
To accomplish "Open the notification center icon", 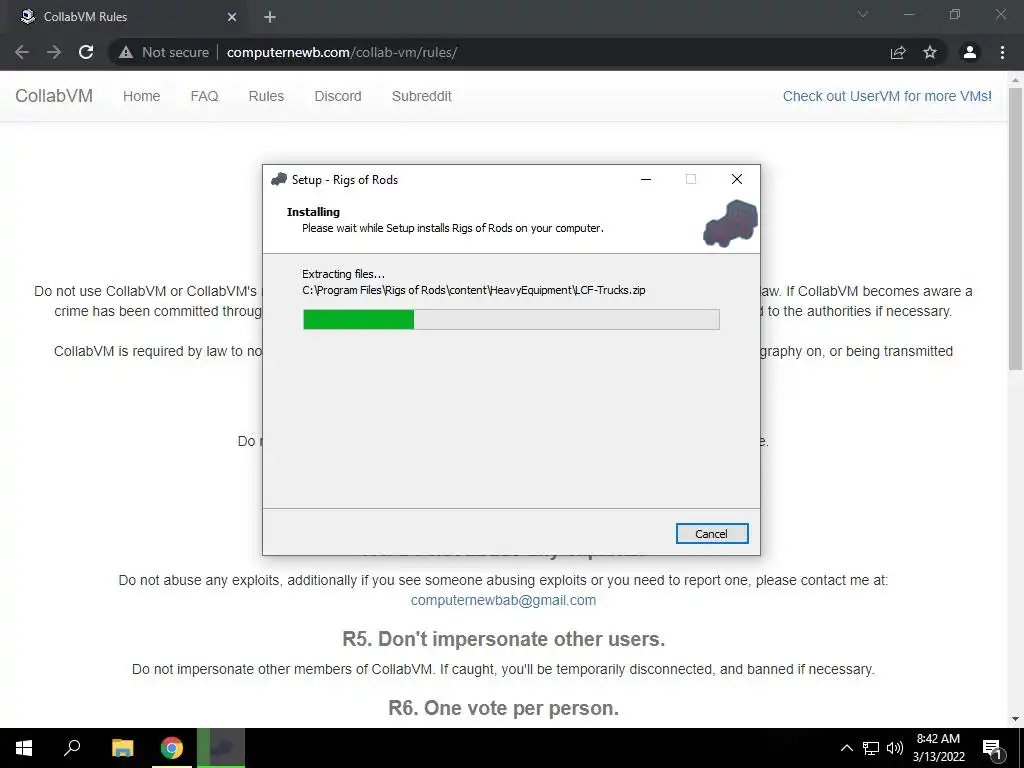I will point(992,748).
